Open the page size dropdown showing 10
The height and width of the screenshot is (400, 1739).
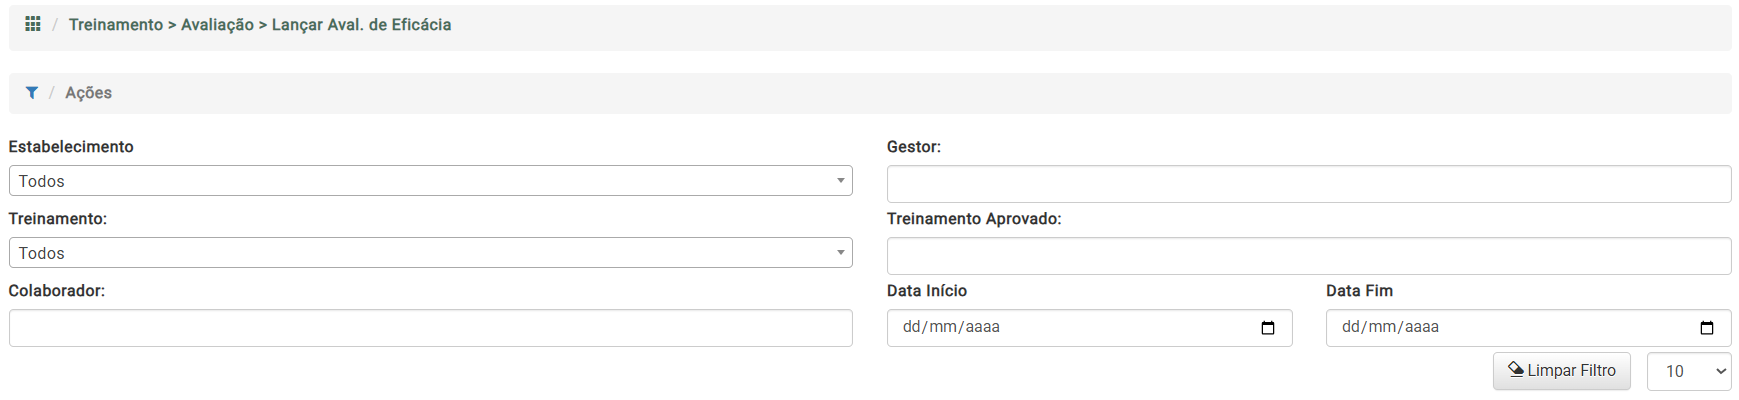1688,371
